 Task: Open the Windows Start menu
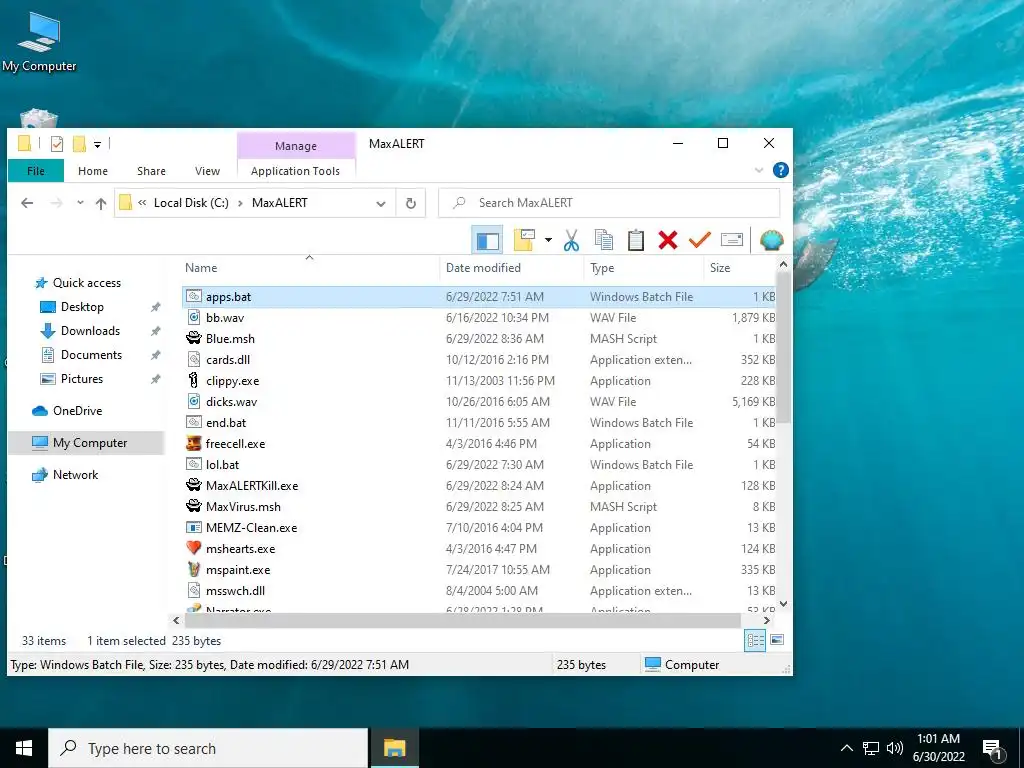click(24, 748)
